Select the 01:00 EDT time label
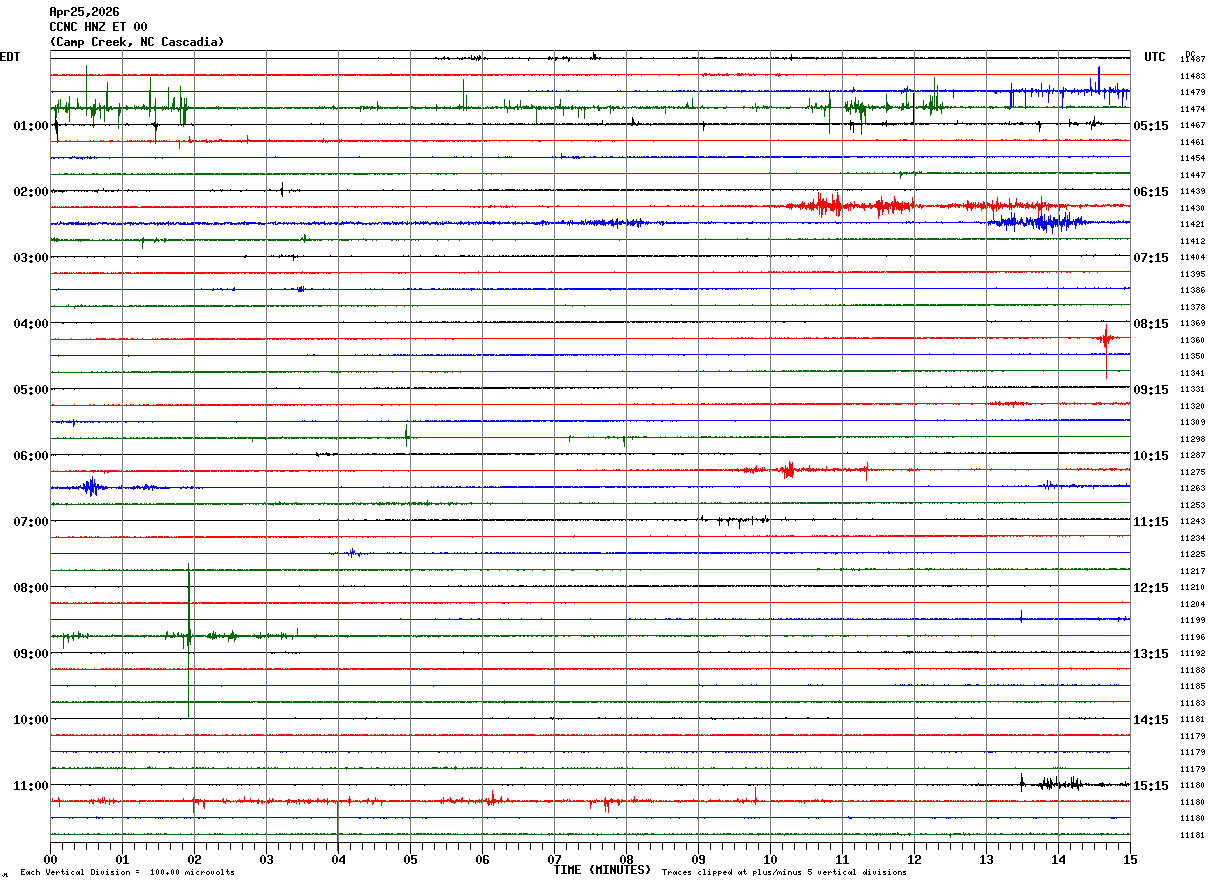The width and height of the screenshot is (1210, 886). click(31, 126)
